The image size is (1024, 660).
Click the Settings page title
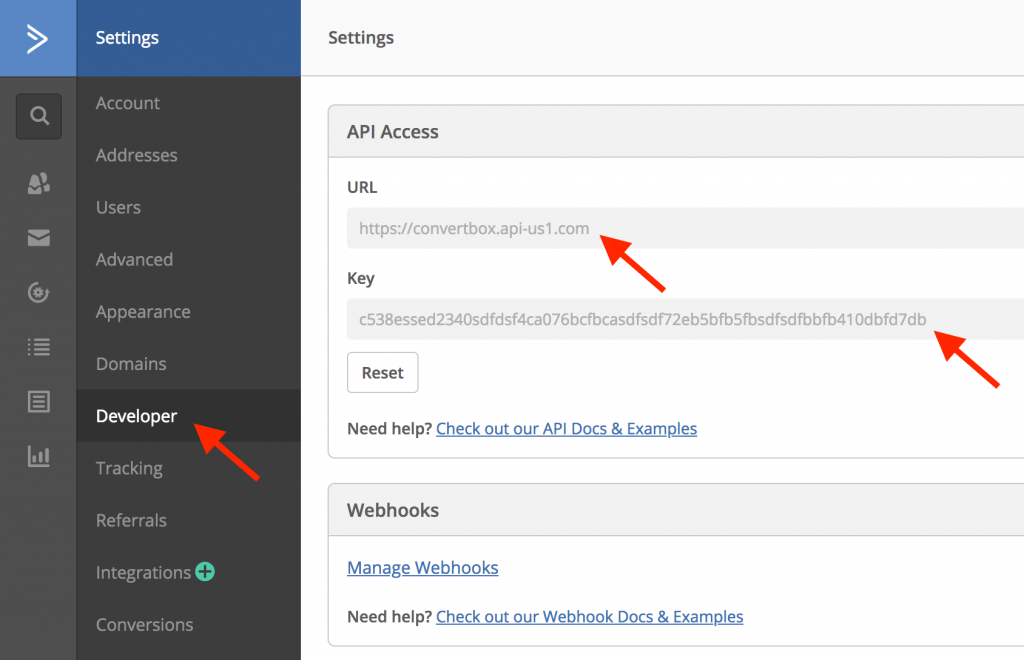tap(361, 38)
